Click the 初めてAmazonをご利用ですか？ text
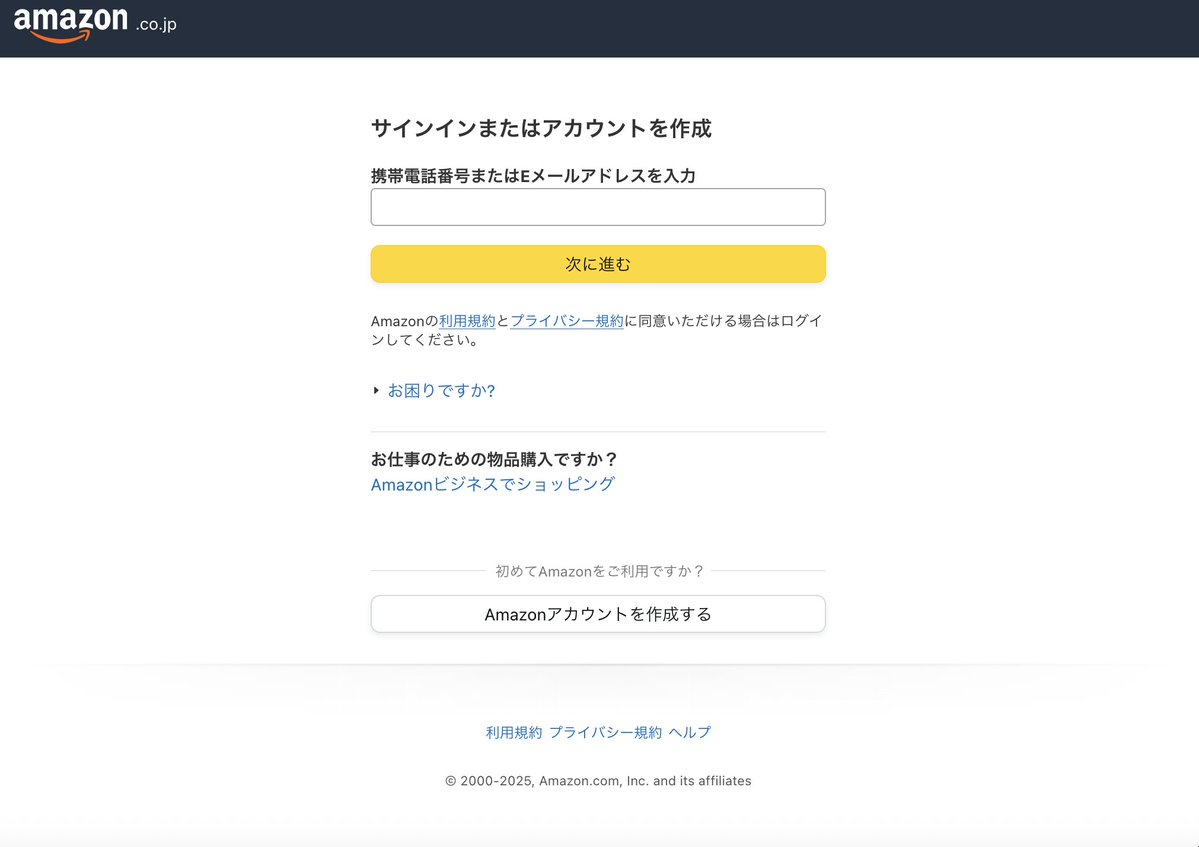This screenshot has width=1199, height=847. [599, 571]
